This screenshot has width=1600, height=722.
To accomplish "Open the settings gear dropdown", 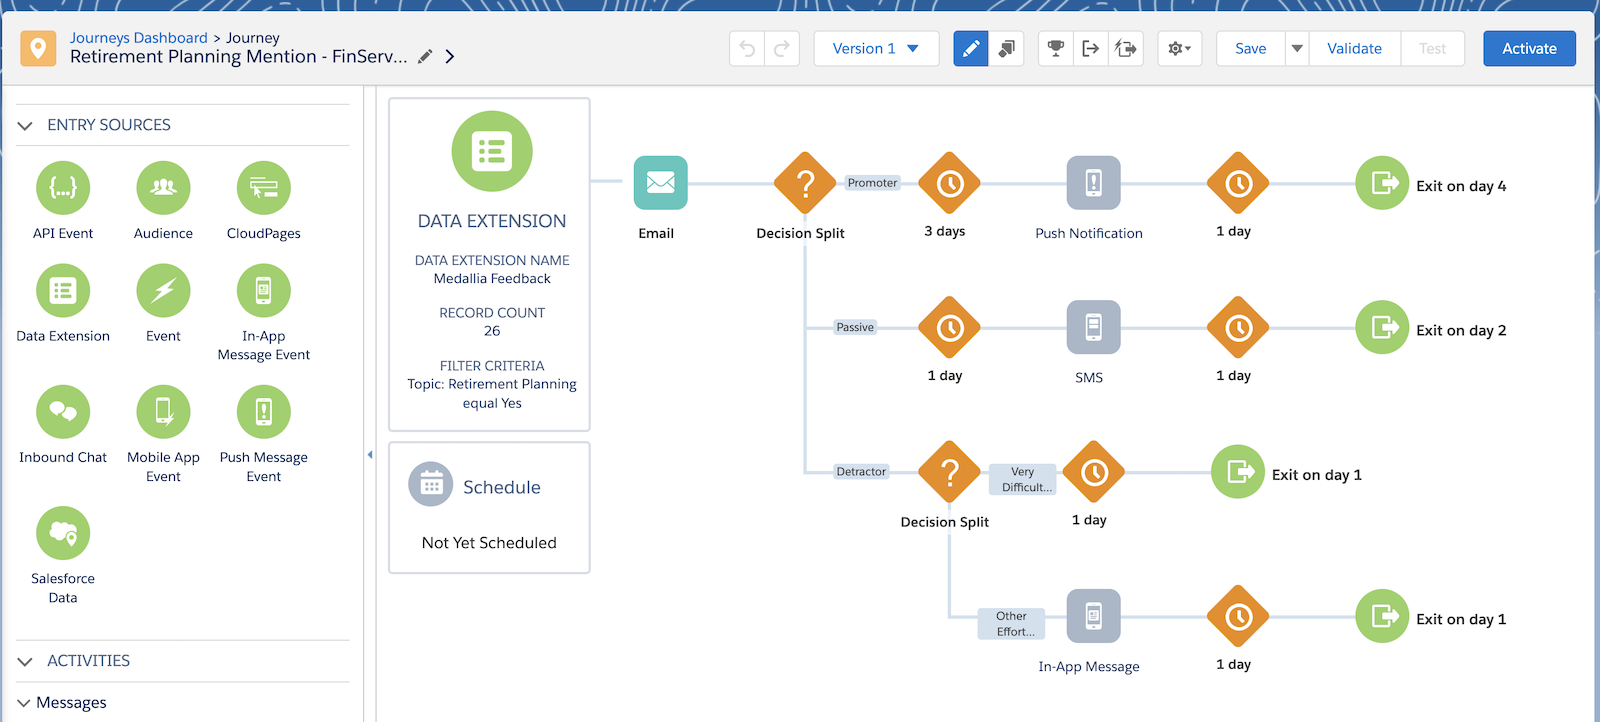I will [1179, 48].
